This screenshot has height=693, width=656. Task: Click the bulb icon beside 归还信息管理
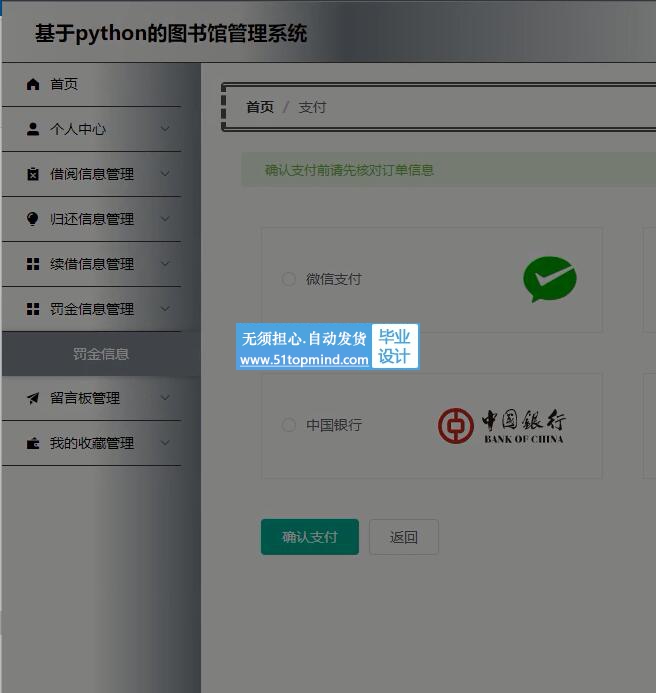(x=33, y=219)
